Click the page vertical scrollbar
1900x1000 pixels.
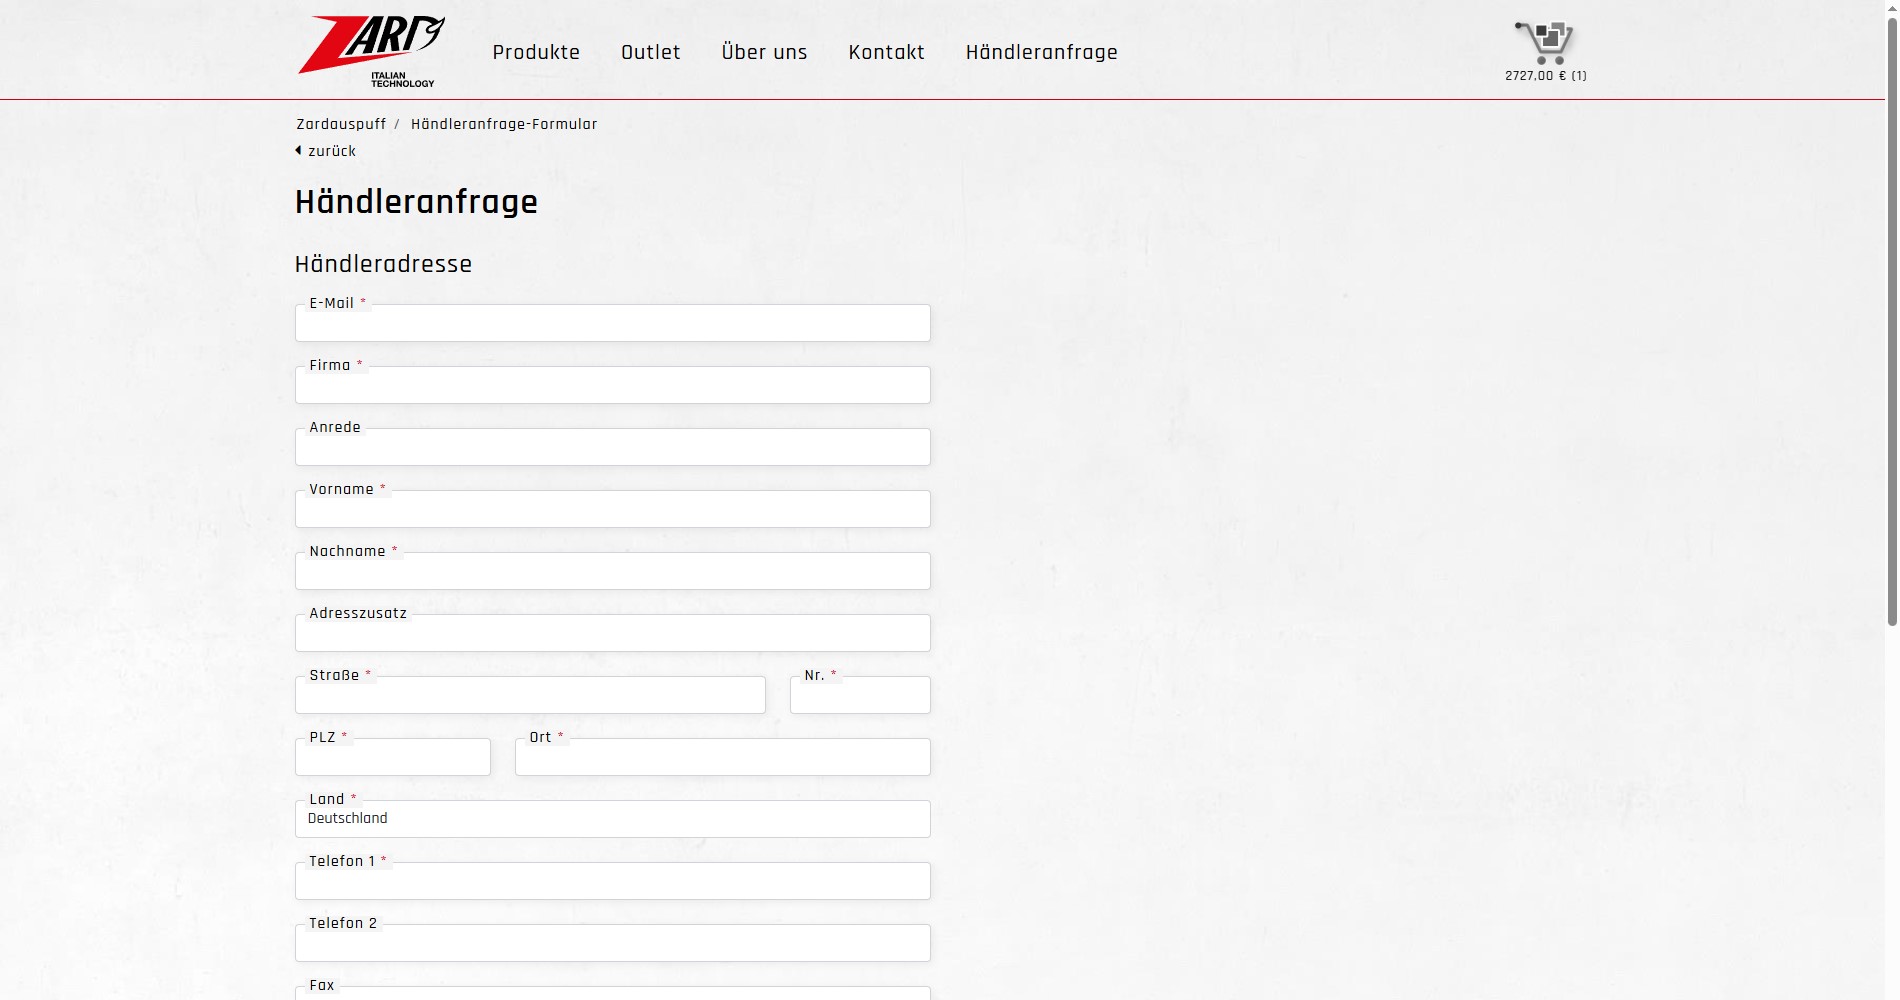pos(1891,320)
